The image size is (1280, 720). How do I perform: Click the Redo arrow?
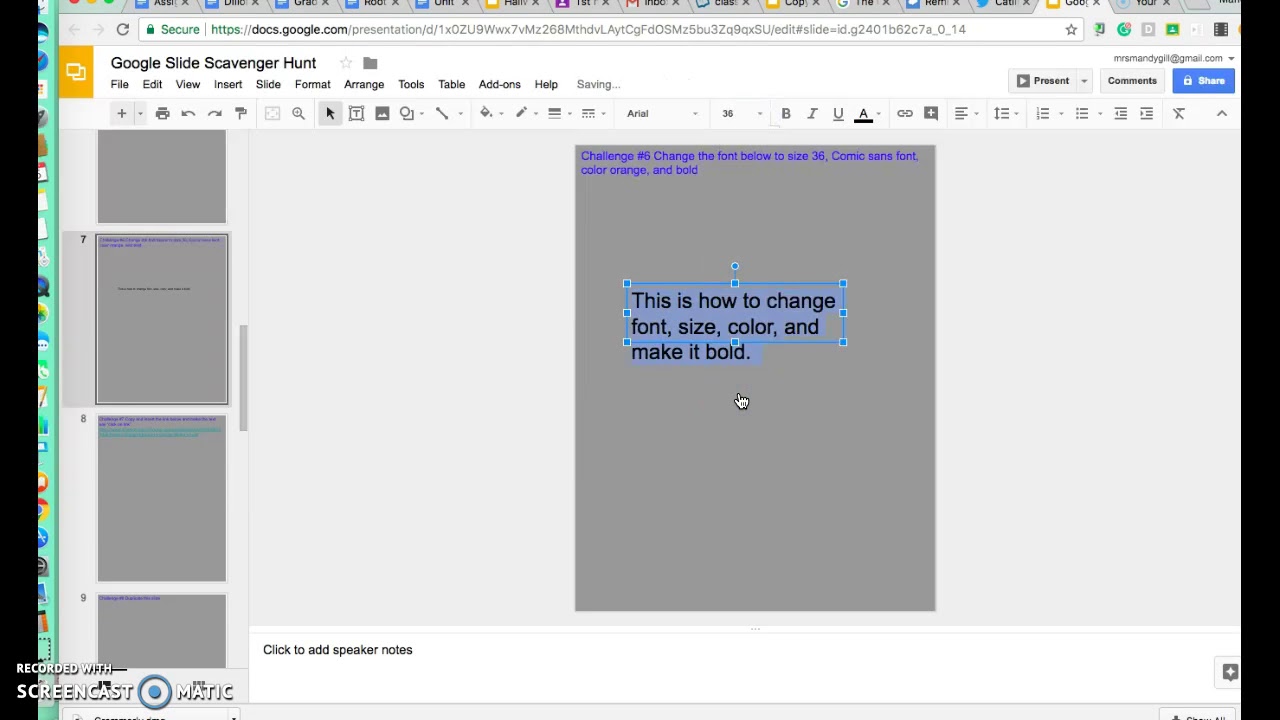click(x=214, y=113)
